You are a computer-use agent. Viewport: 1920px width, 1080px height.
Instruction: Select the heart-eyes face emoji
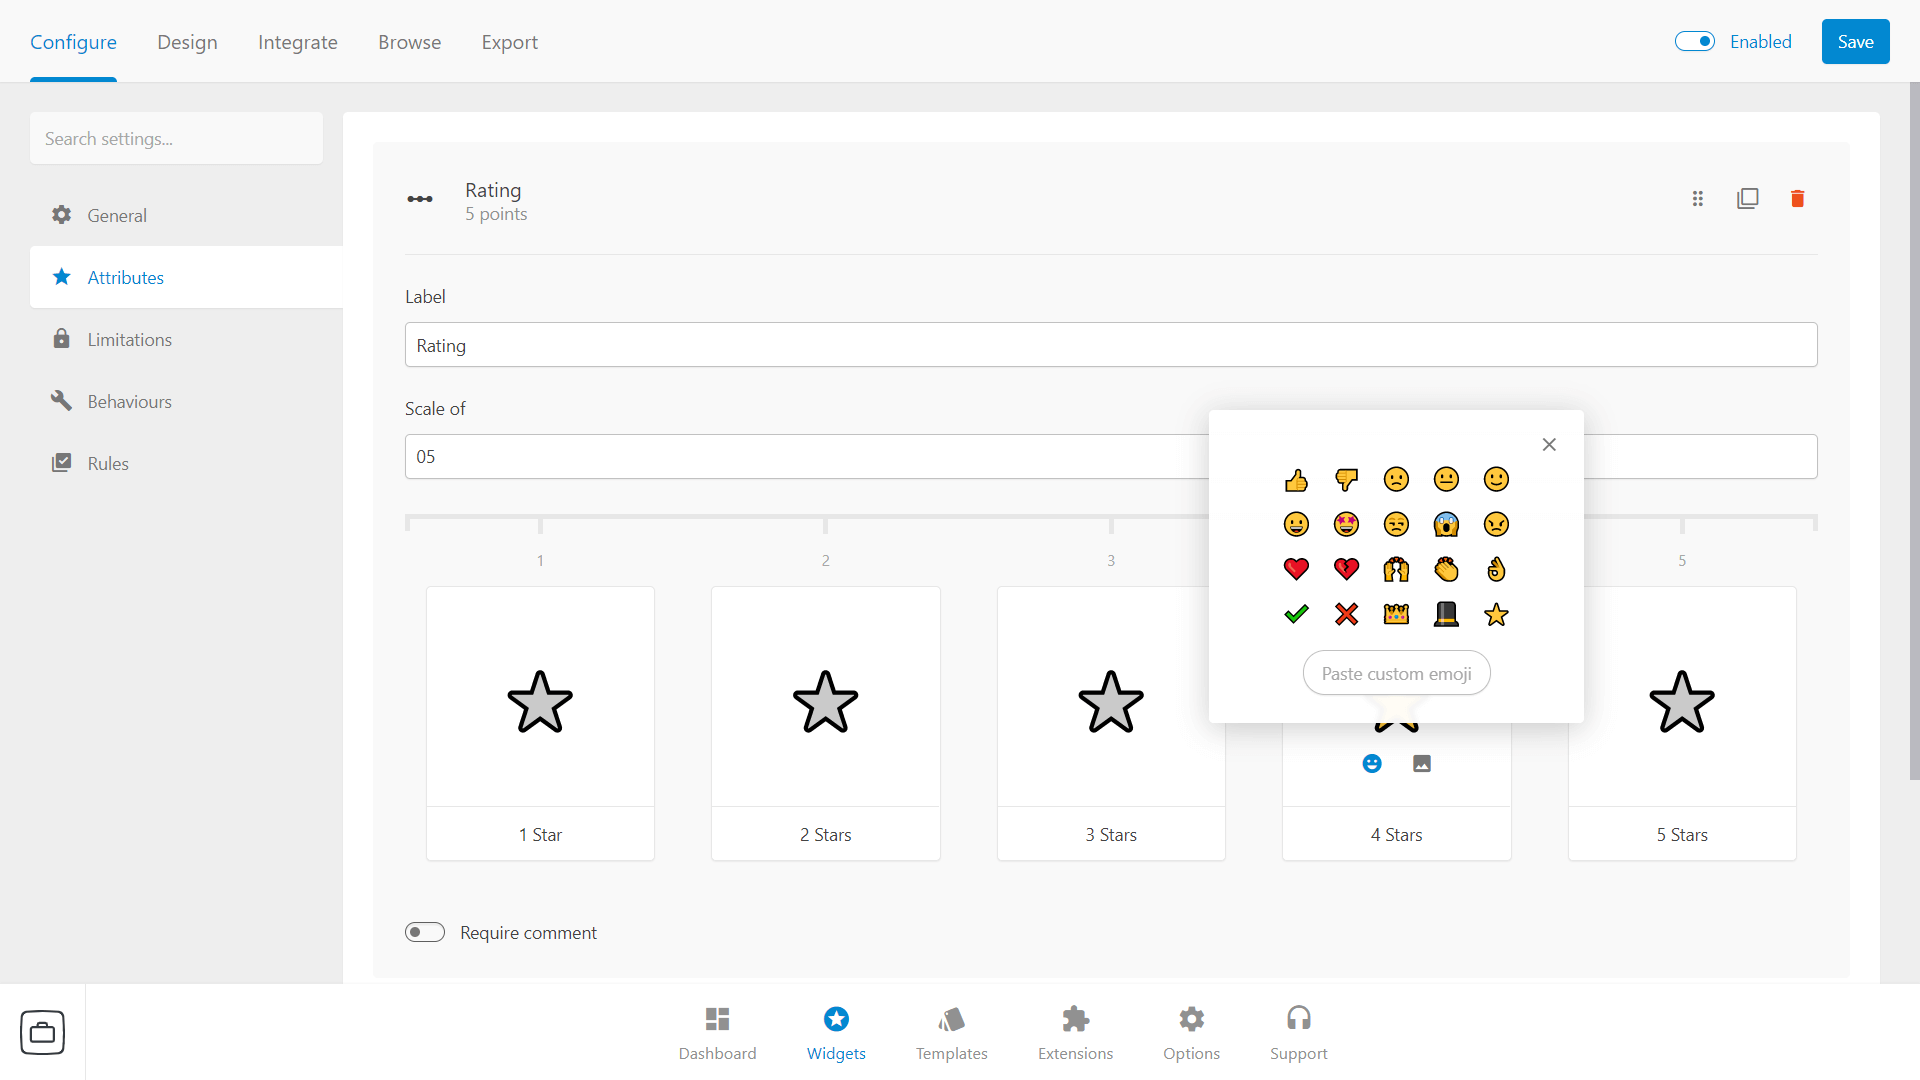point(1346,525)
